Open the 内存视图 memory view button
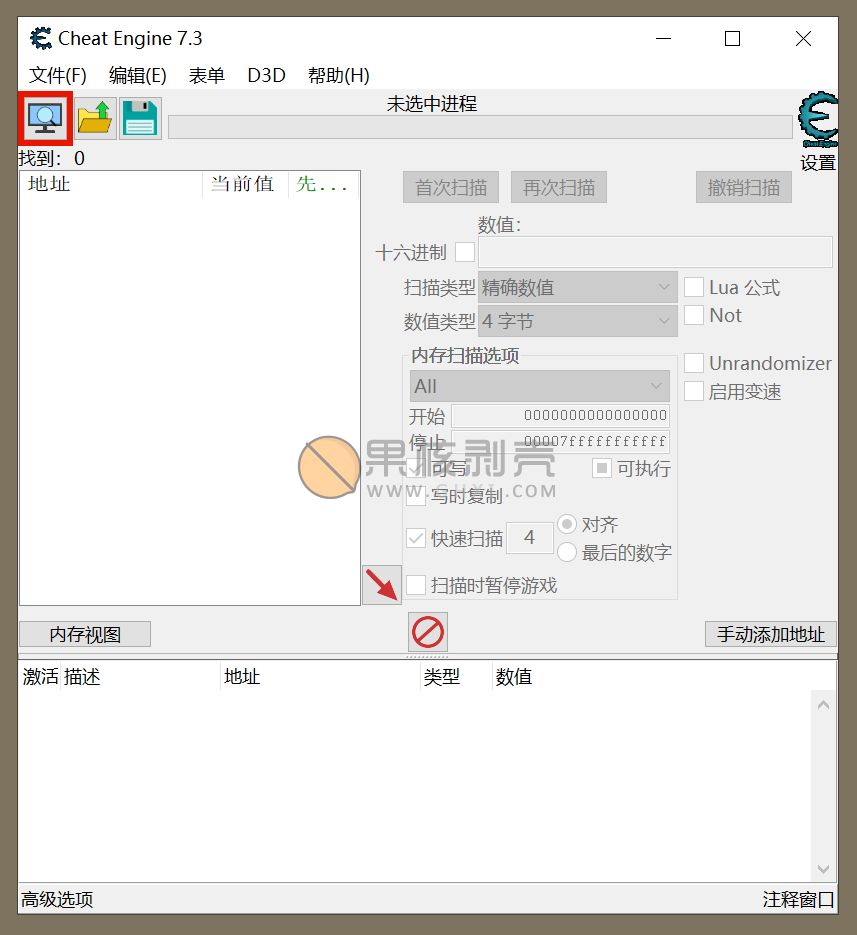This screenshot has width=857, height=935. point(85,634)
